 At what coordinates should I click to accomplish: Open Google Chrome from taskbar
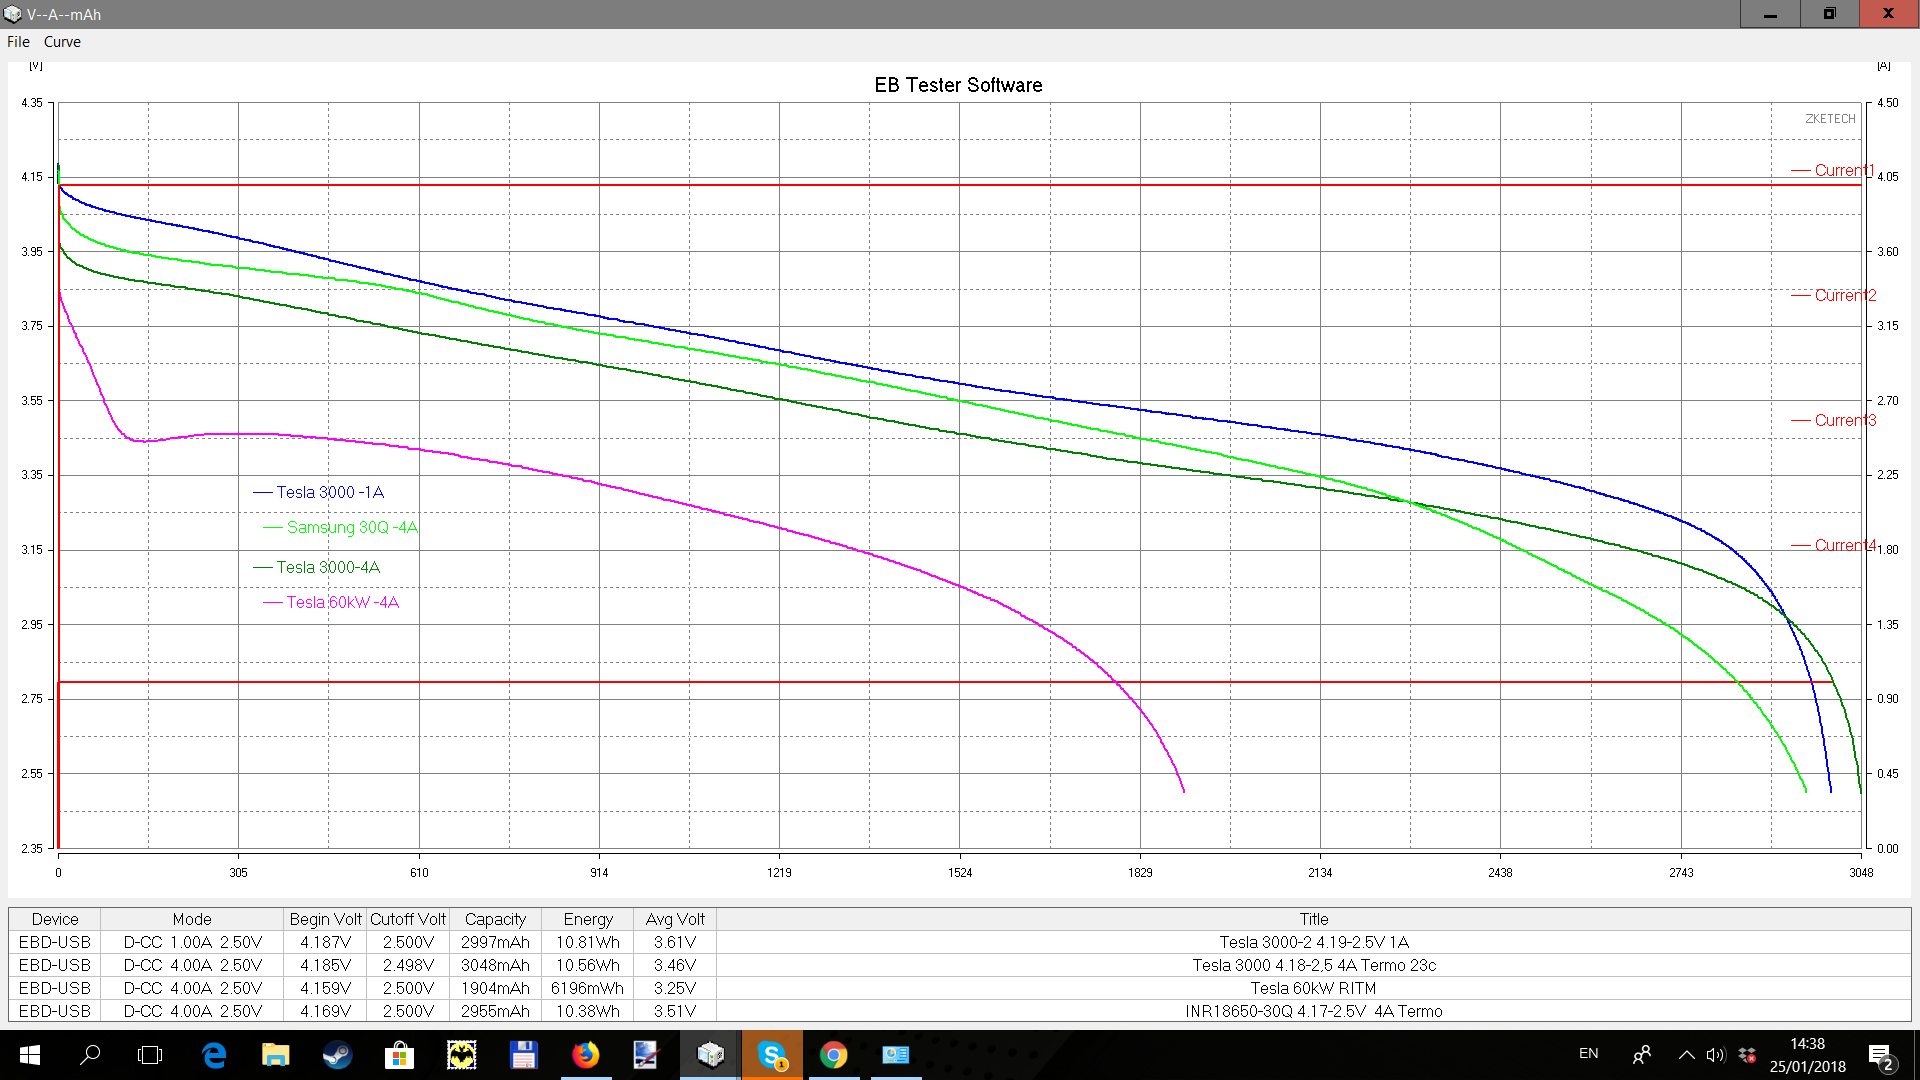coord(833,1055)
